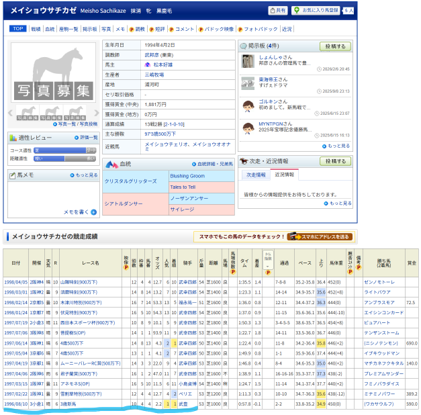Switch to the 近況情報 sub-tab
Image resolution: width=421 pixels, height=415 pixels.
pos(284,175)
